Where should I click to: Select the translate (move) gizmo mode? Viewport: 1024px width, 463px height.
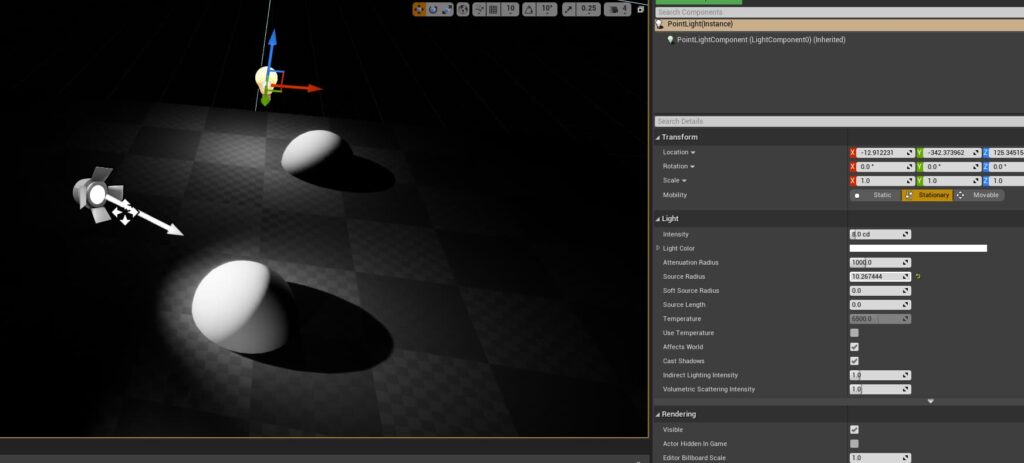point(419,9)
